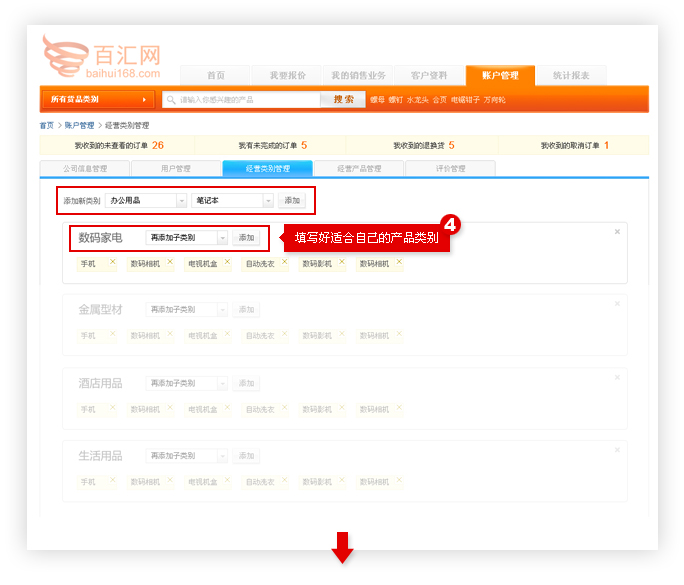The width and height of the screenshot is (684, 585).
Task: Click the Baihui168 logo
Action: 101,57
